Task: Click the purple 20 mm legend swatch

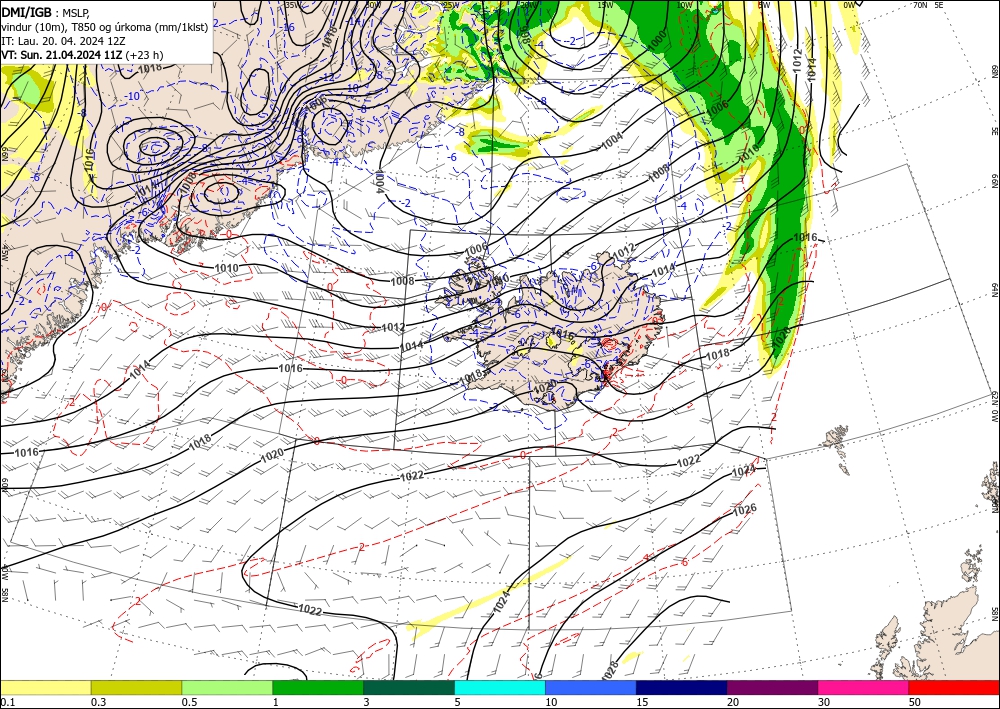Action: point(772,687)
